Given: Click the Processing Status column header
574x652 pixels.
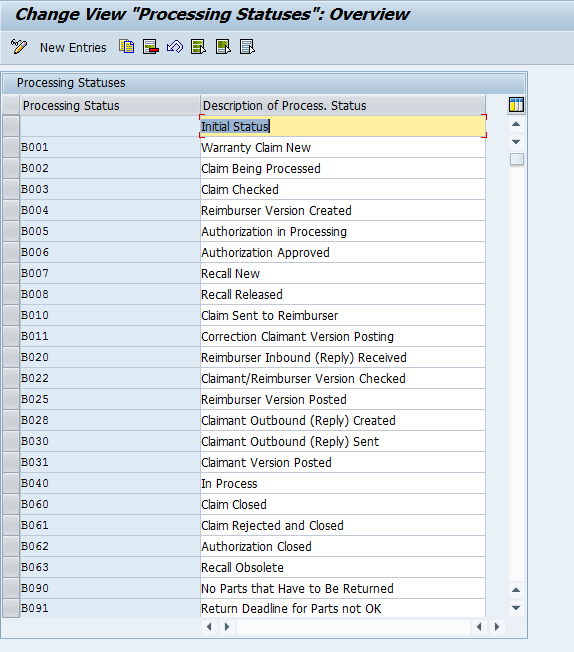Looking at the screenshot, I should 110,106.
